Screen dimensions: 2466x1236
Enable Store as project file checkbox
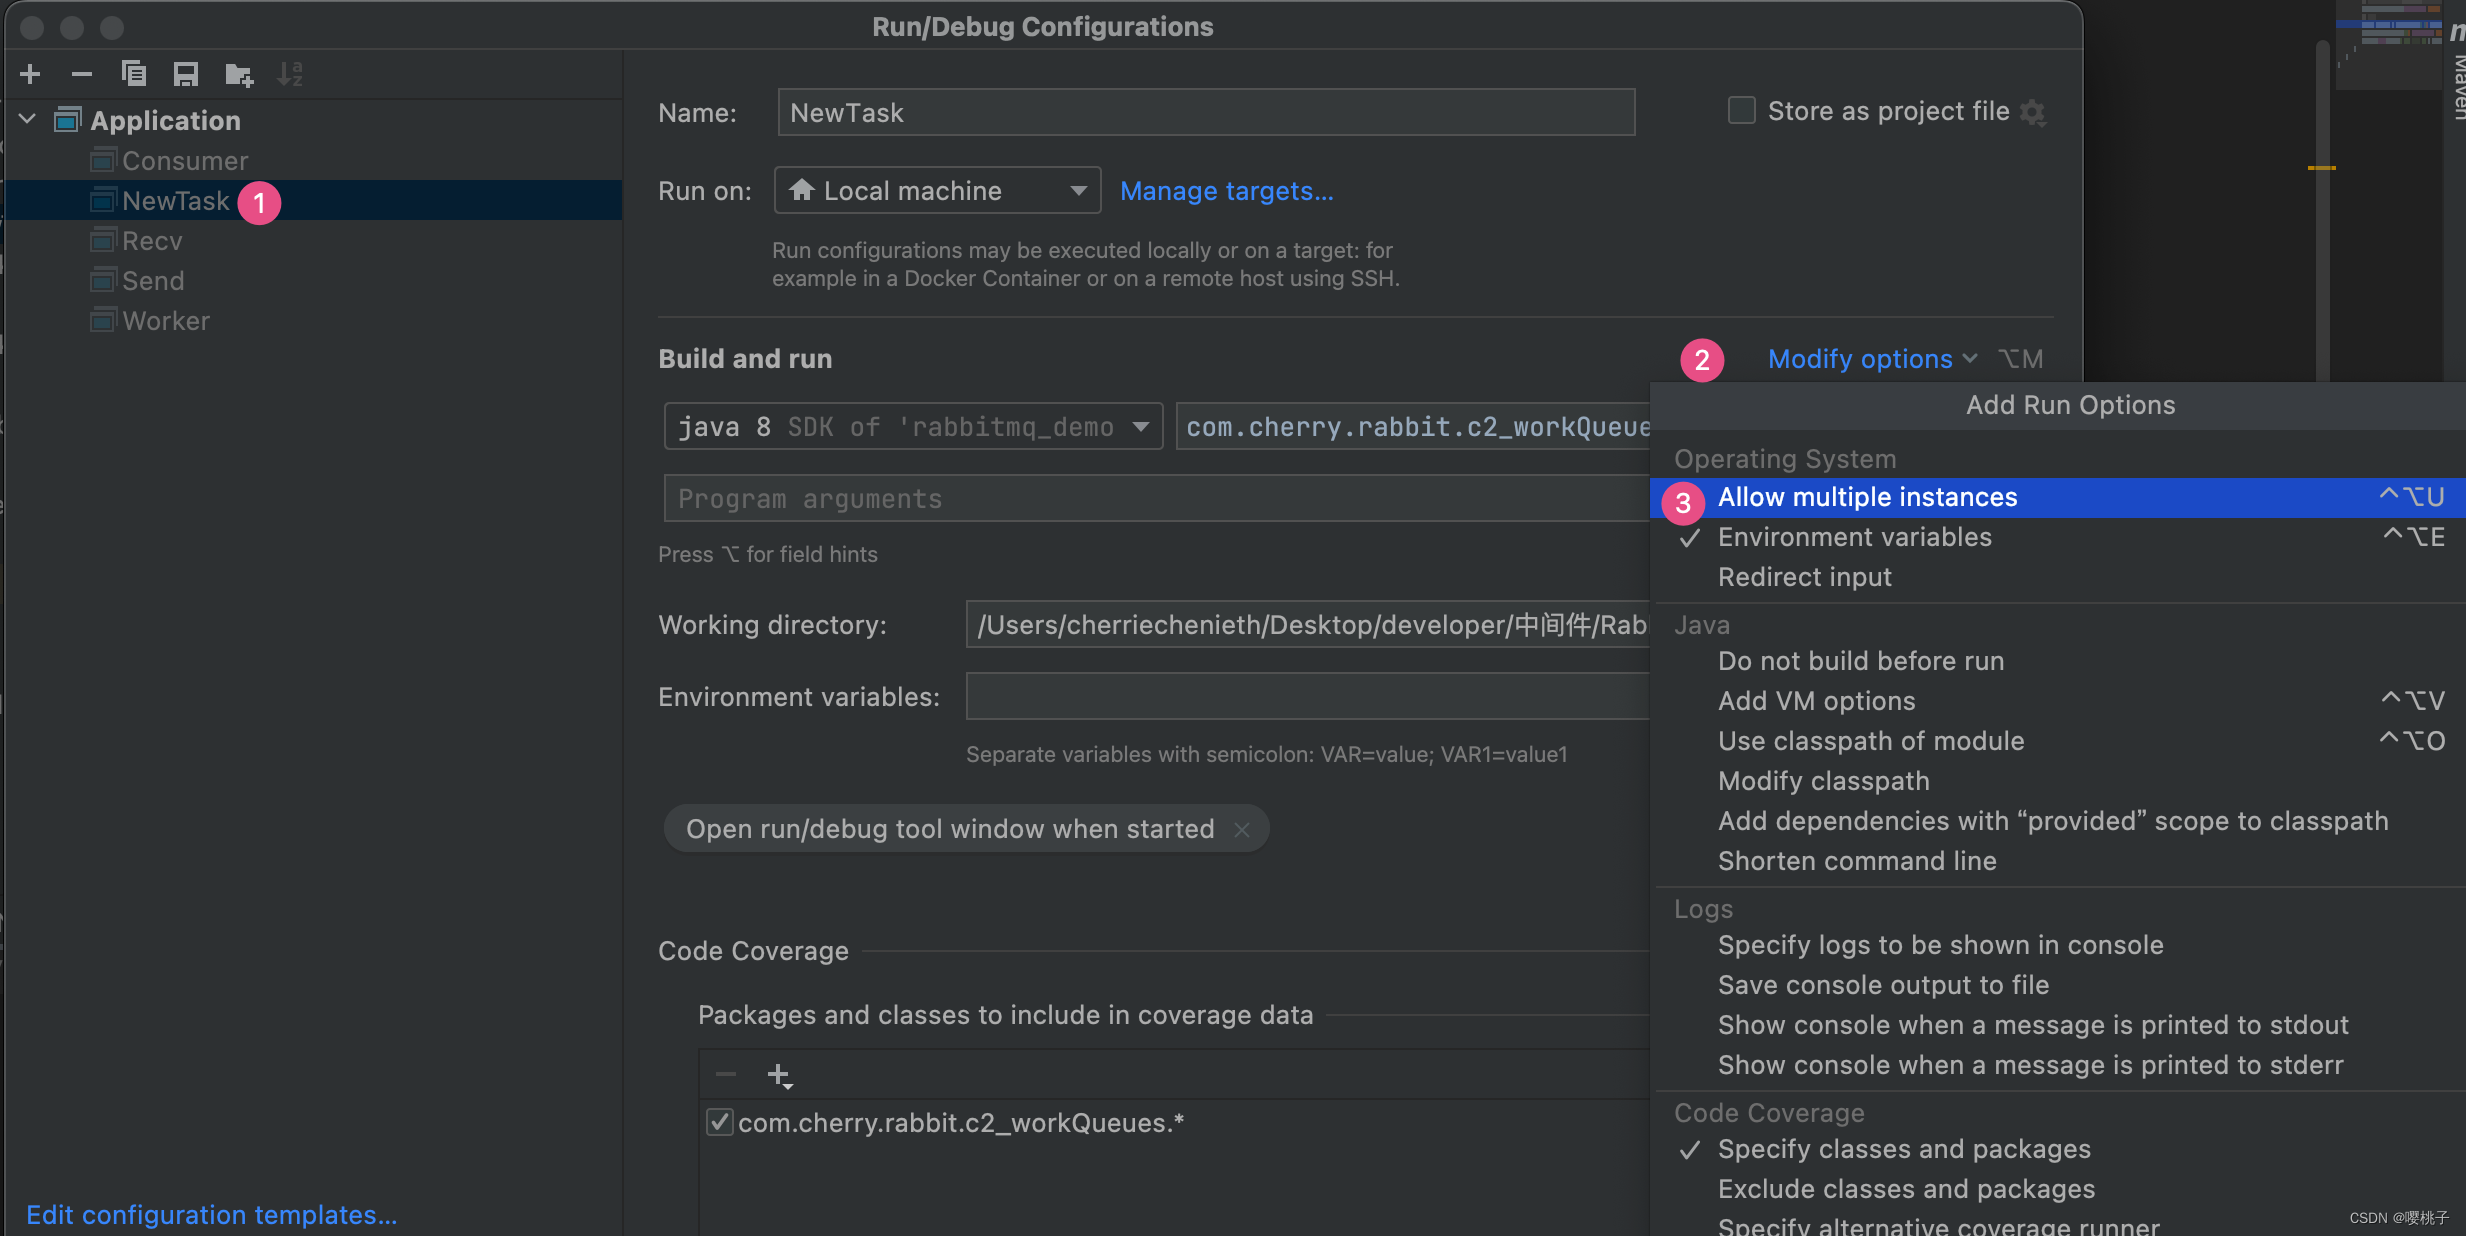1742,110
